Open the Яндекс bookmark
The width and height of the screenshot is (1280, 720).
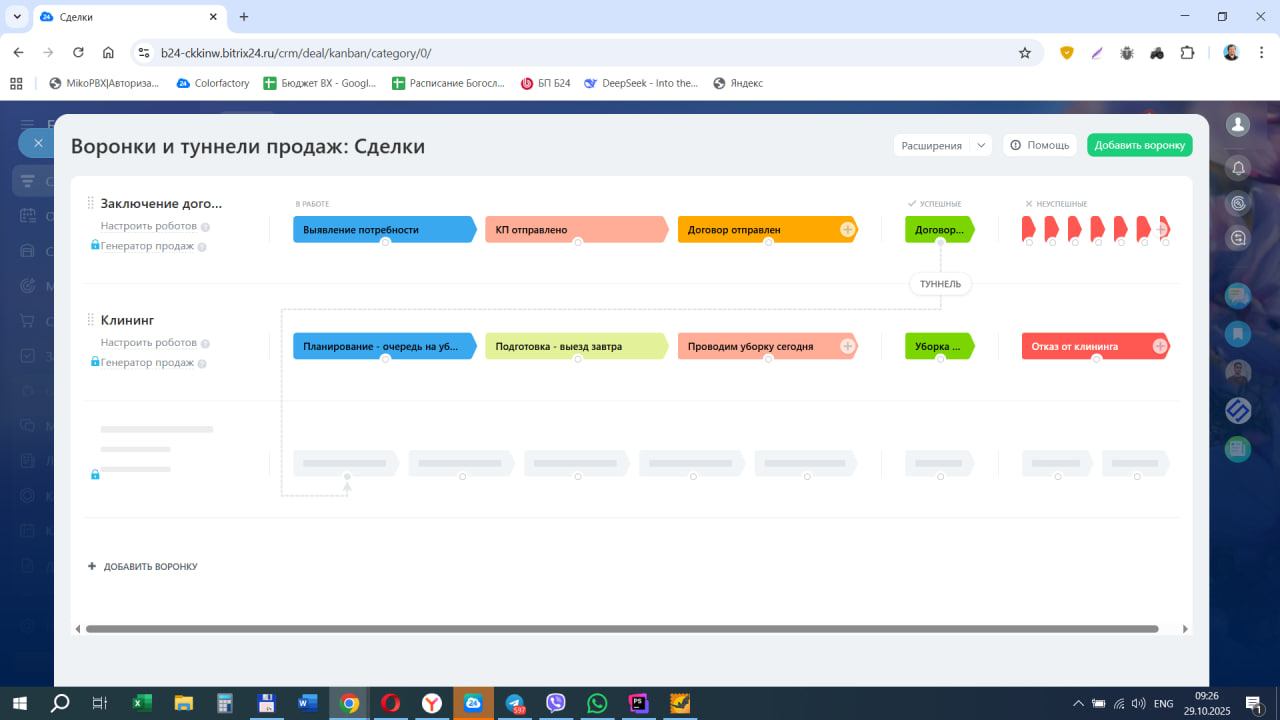coord(738,83)
